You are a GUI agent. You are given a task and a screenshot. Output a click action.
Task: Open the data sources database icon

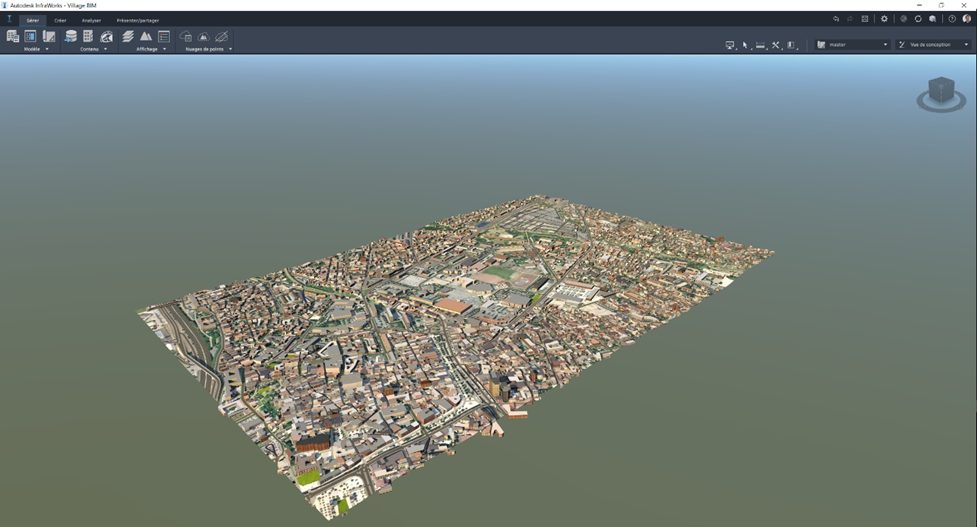click(71, 36)
